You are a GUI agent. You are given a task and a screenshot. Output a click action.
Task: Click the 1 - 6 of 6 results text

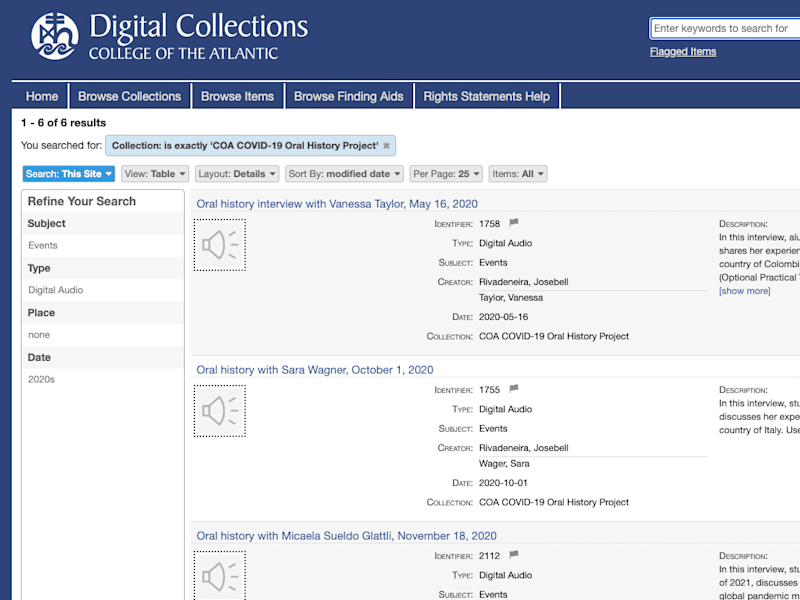pyautogui.click(x=63, y=123)
